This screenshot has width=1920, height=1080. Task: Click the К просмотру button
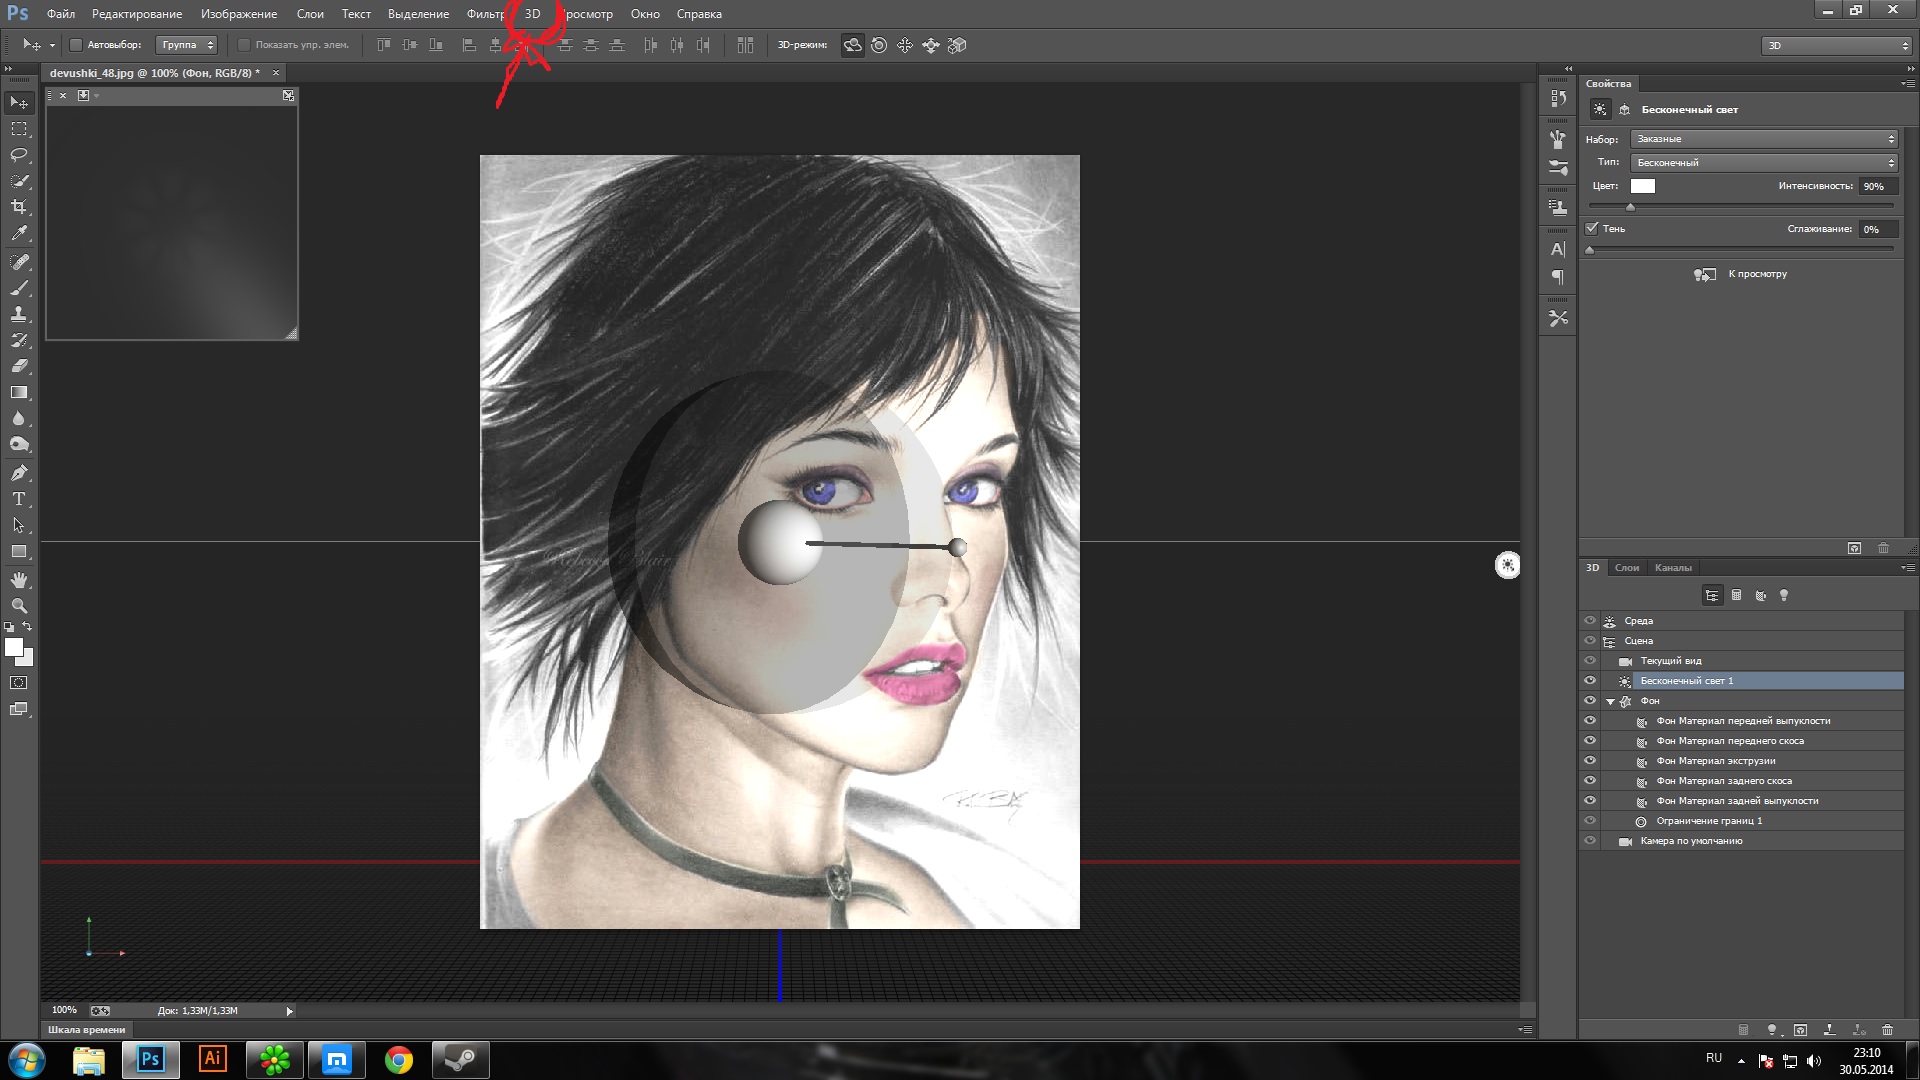(1740, 274)
